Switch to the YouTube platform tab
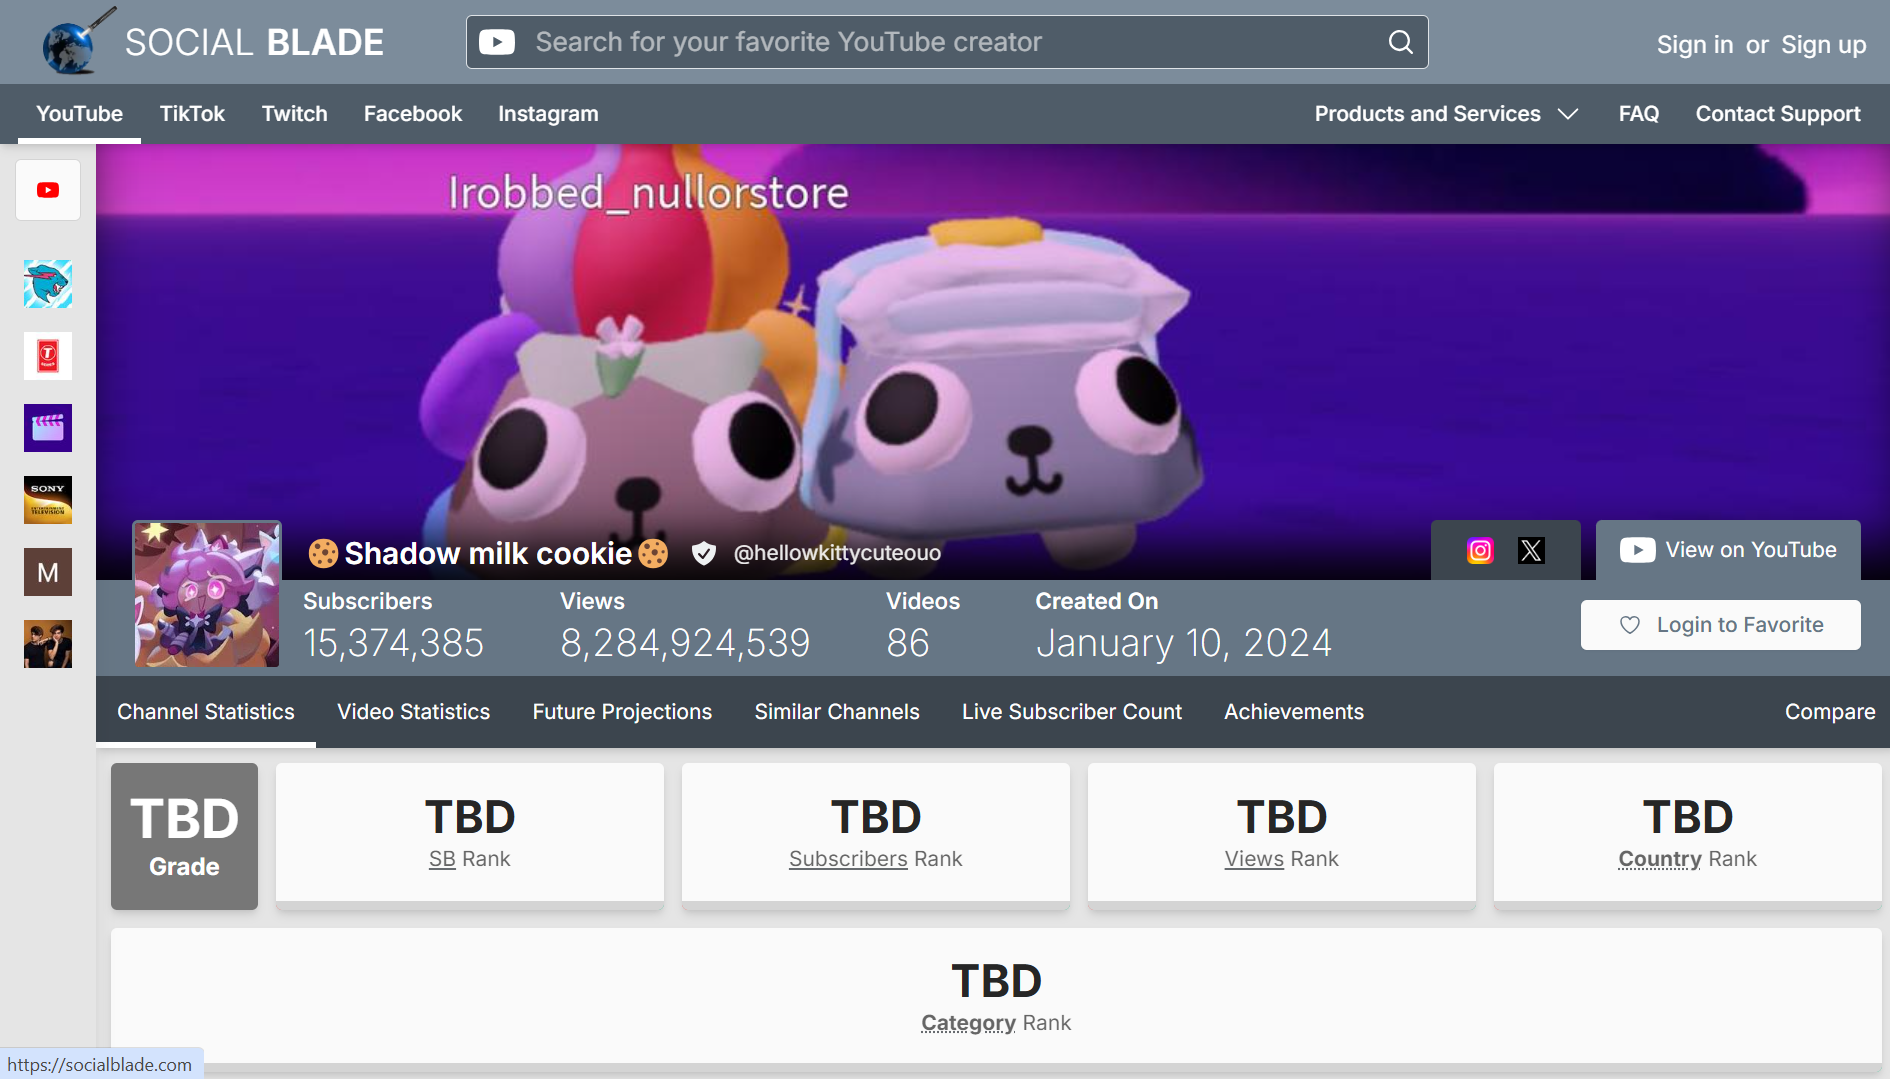 click(x=80, y=114)
